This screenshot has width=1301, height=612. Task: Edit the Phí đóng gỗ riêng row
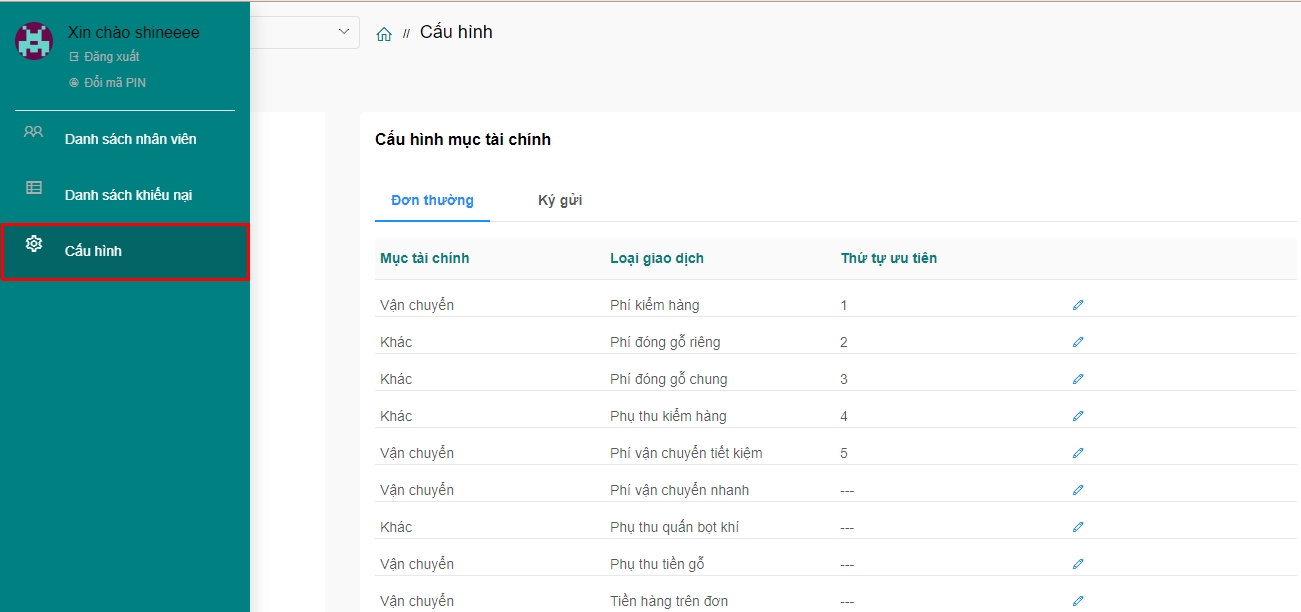(x=1078, y=342)
